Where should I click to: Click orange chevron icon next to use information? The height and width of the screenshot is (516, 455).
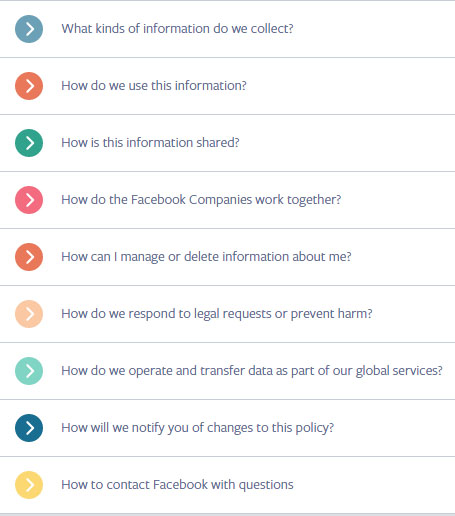29,86
